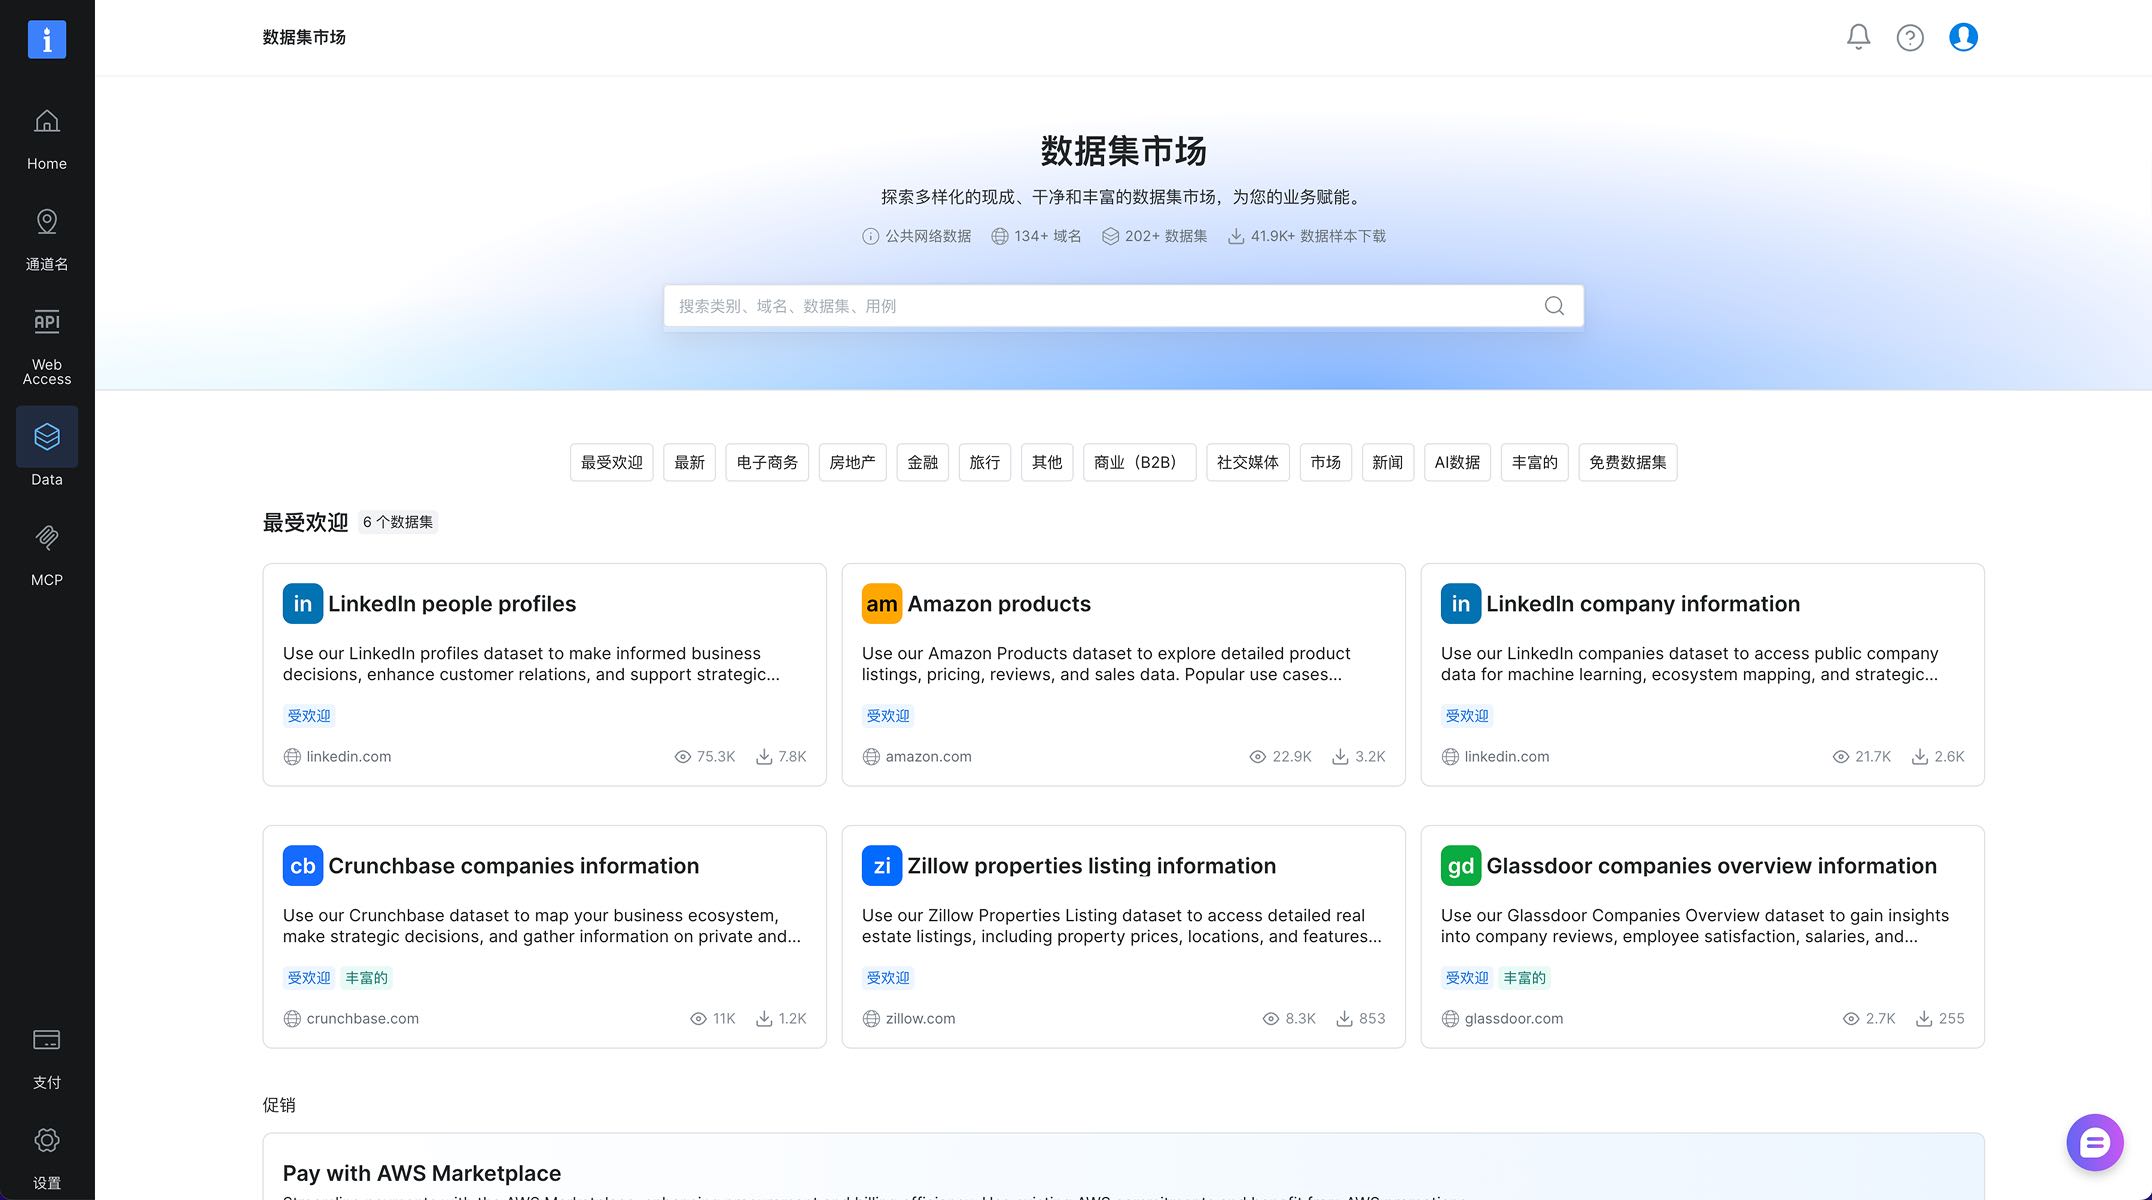Open the 通道名 location pin sidebar item
Screen dimensions: 2152x1200
(x=47, y=239)
